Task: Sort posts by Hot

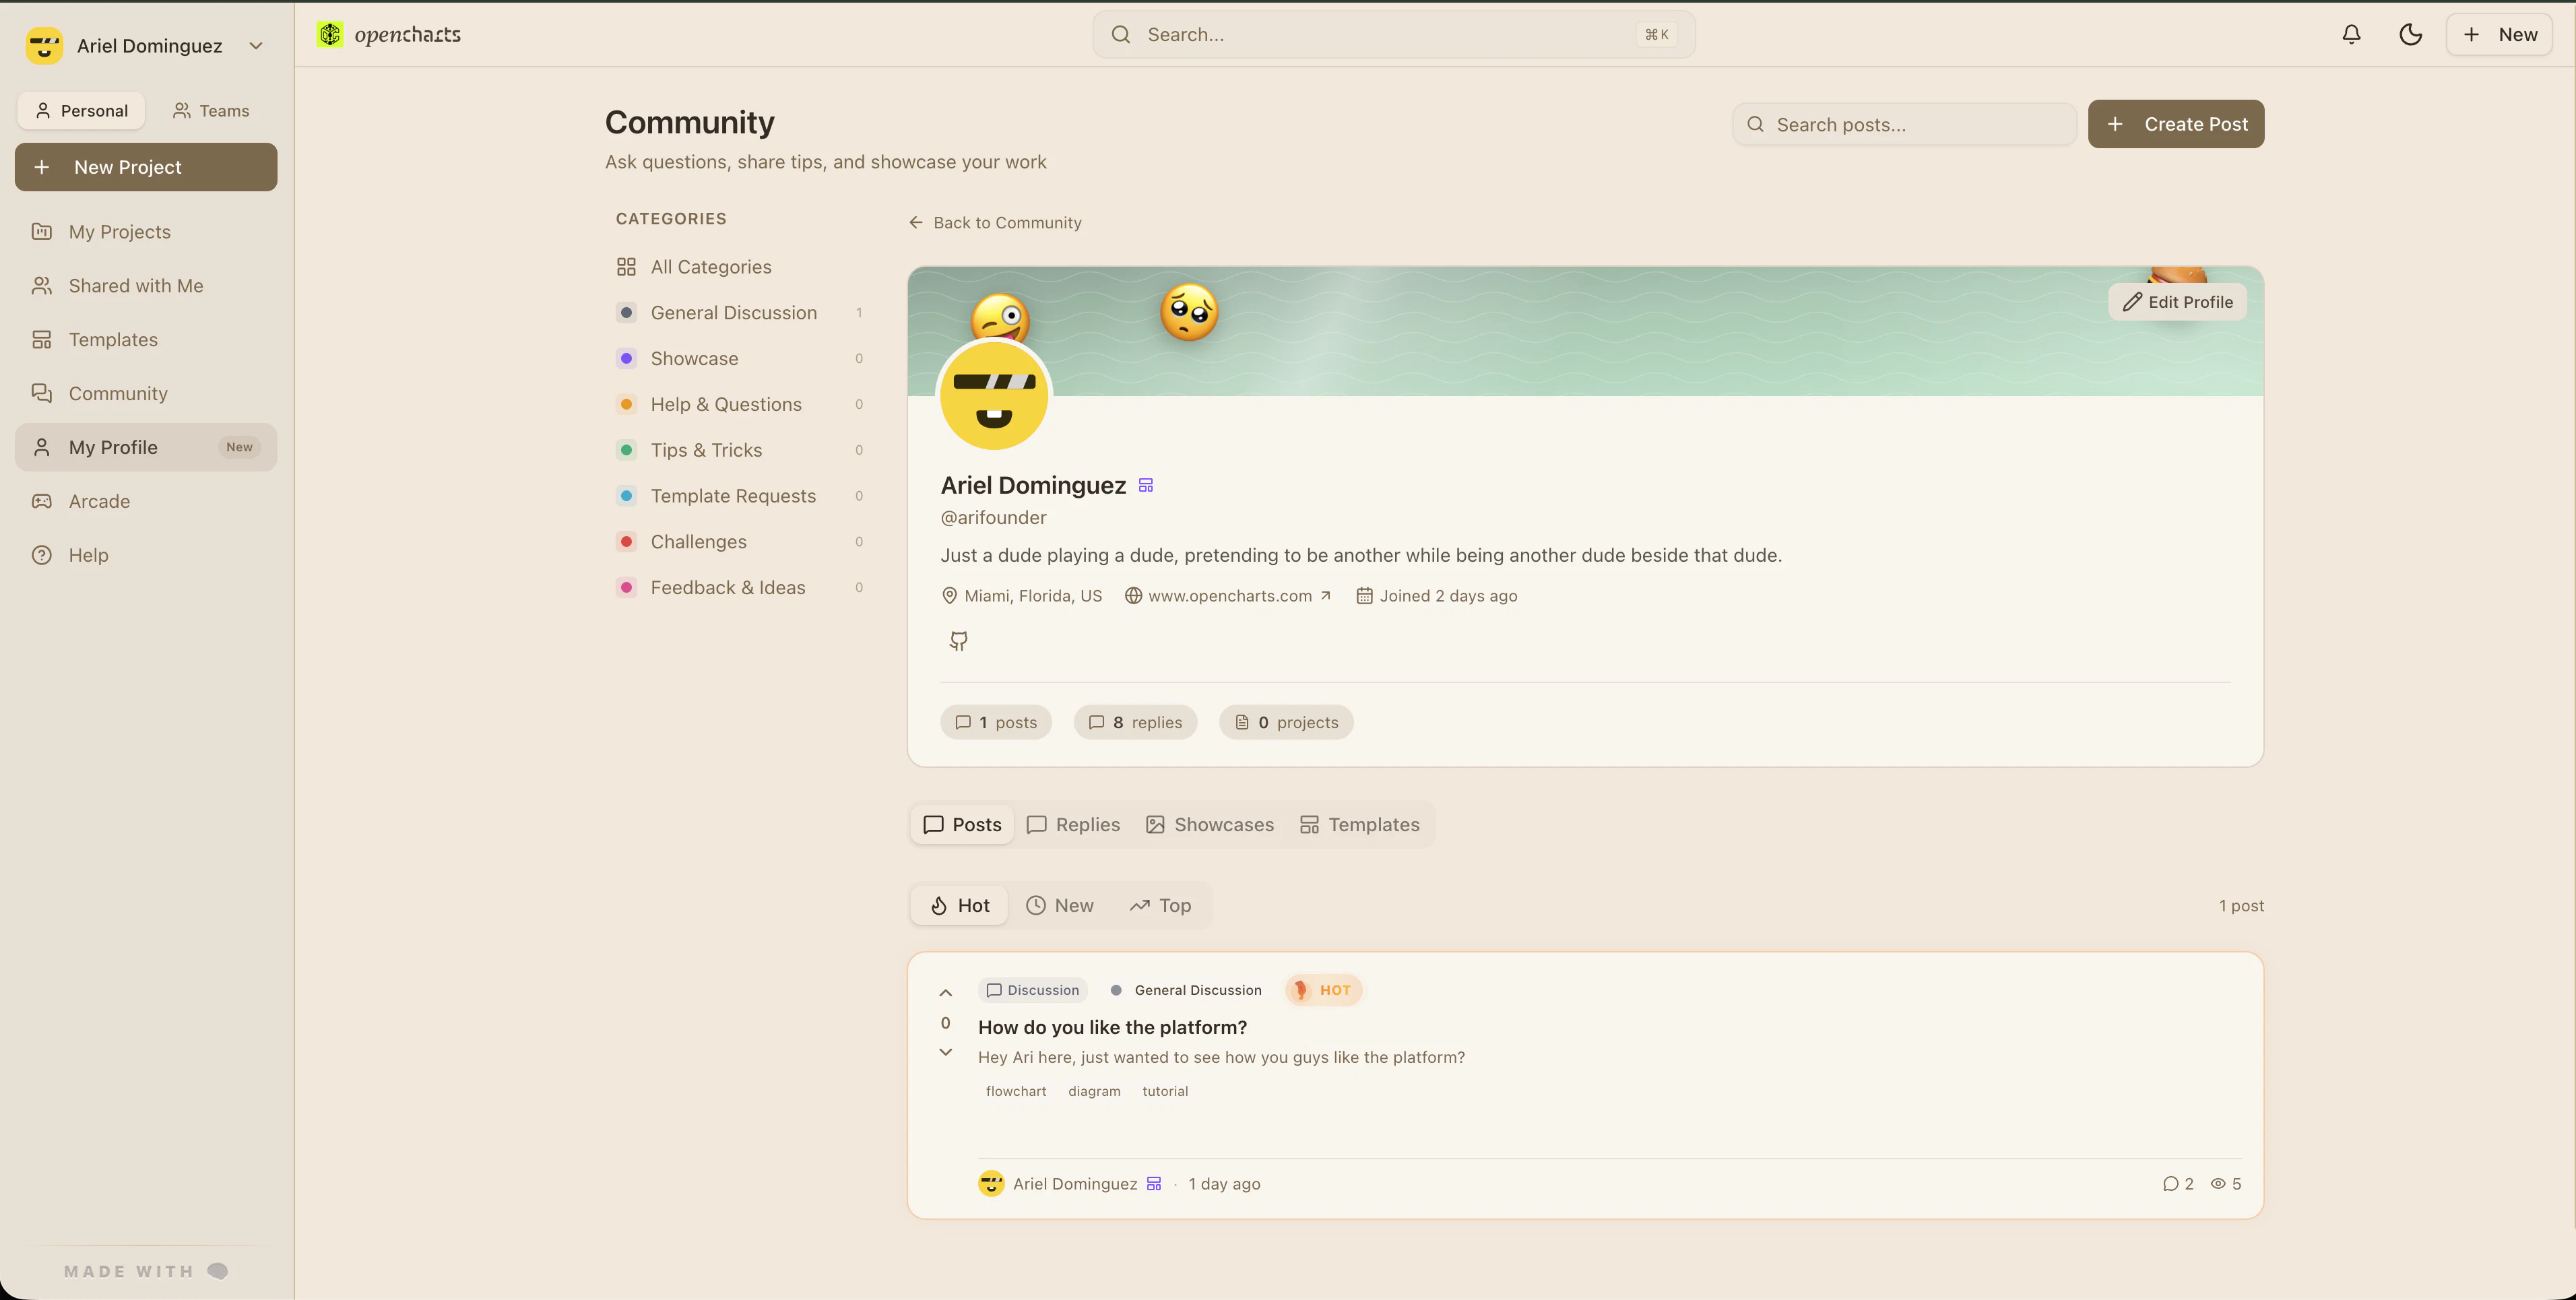Action: coord(959,905)
